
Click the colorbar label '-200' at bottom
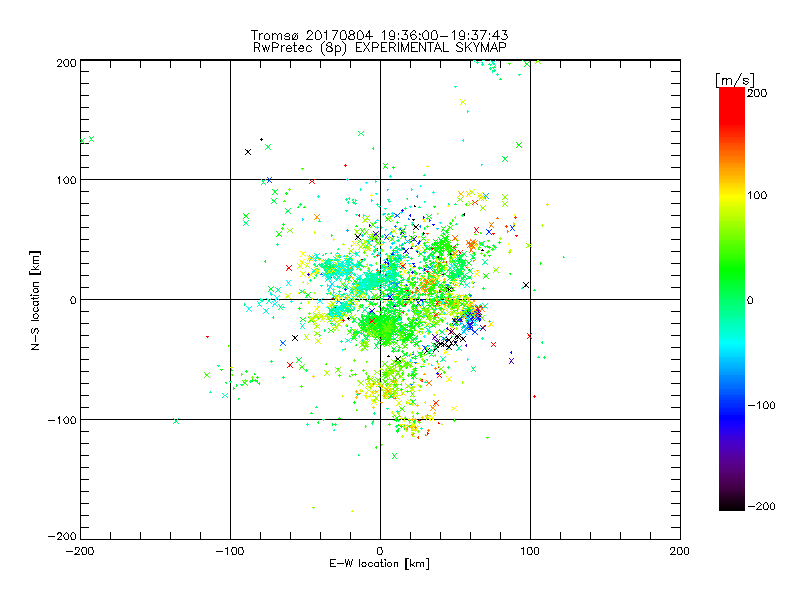tap(761, 506)
